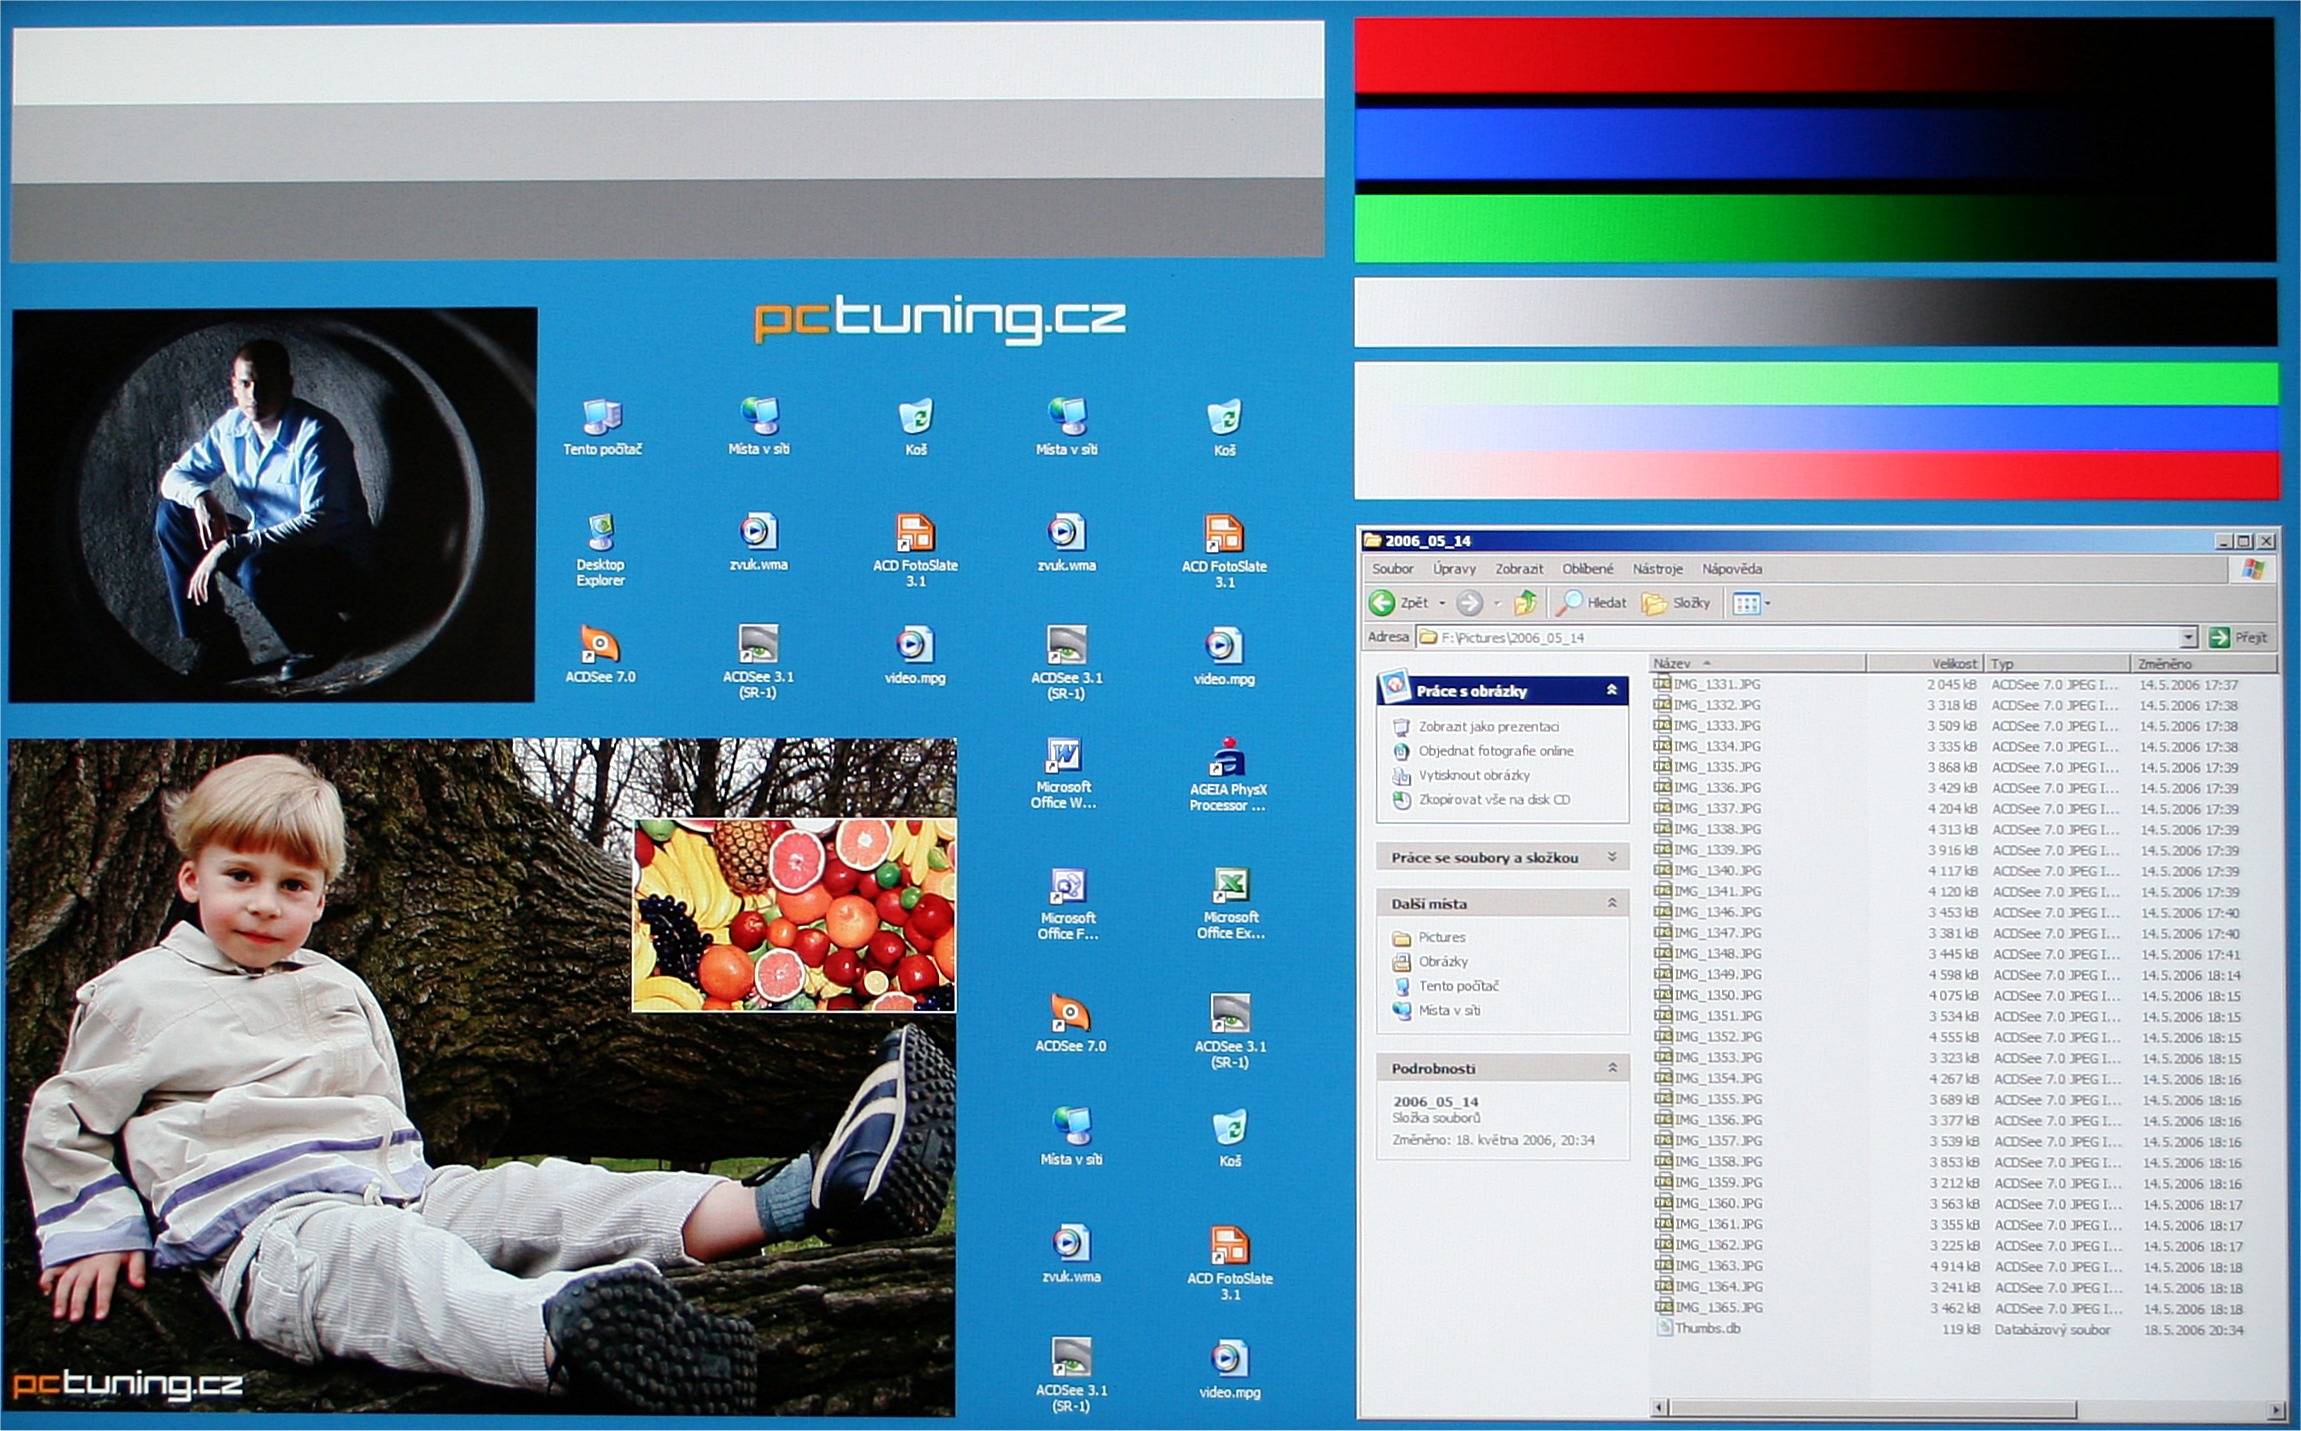Open the Views dropdown arrow

click(1768, 603)
